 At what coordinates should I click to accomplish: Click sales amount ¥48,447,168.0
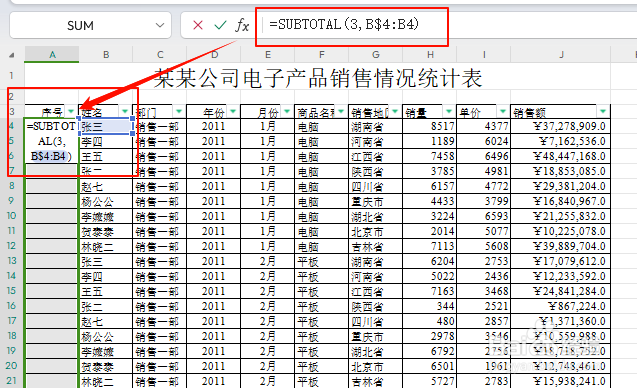[x=561, y=156]
